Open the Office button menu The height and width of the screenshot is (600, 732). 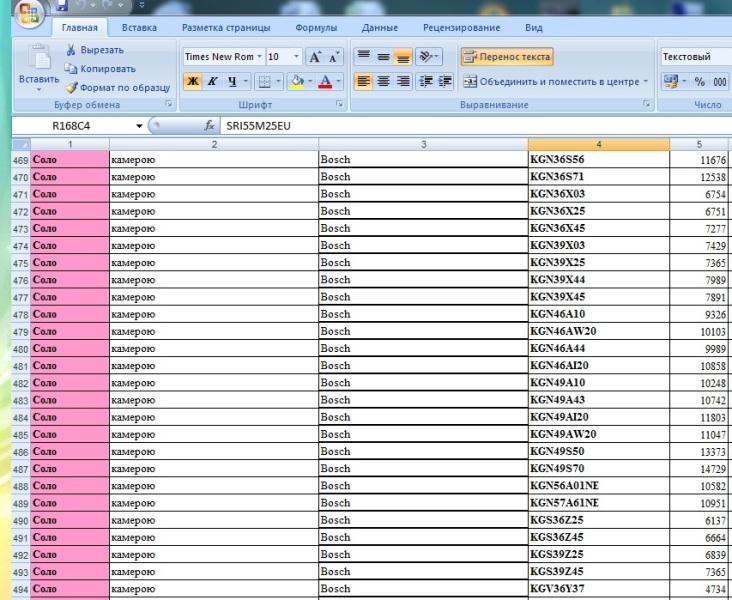(x=29, y=12)
